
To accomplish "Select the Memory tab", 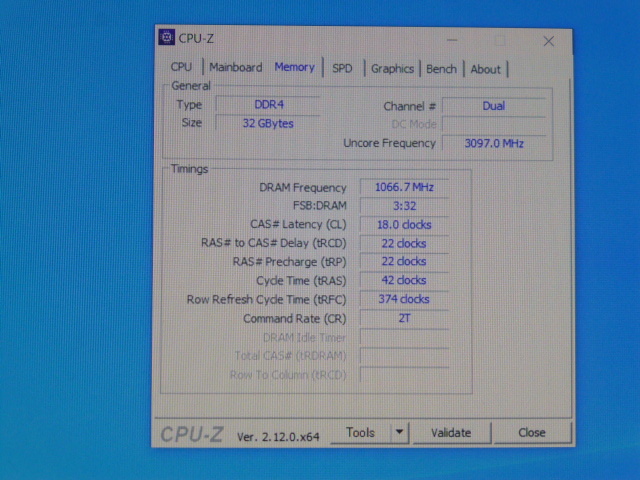I will tap(294, 67).
